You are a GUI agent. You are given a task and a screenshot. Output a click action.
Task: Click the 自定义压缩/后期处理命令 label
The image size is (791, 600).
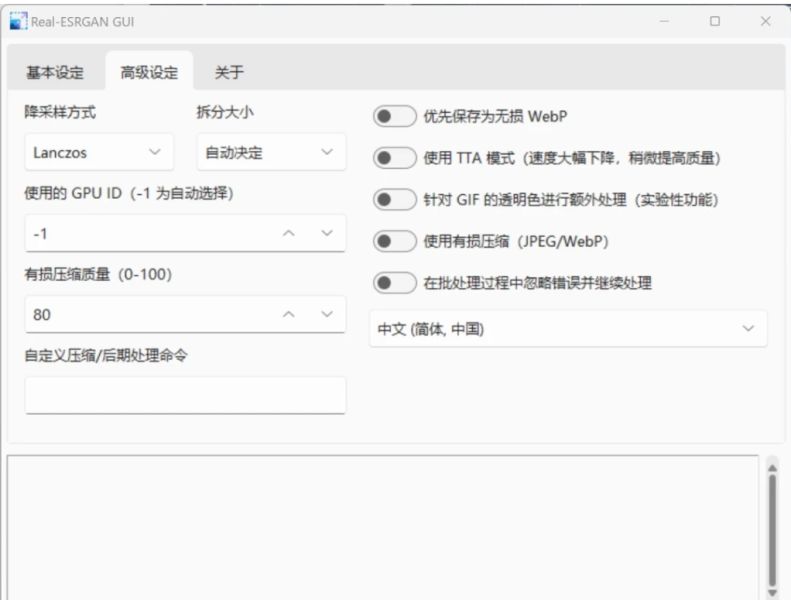[x=106, y=355]
